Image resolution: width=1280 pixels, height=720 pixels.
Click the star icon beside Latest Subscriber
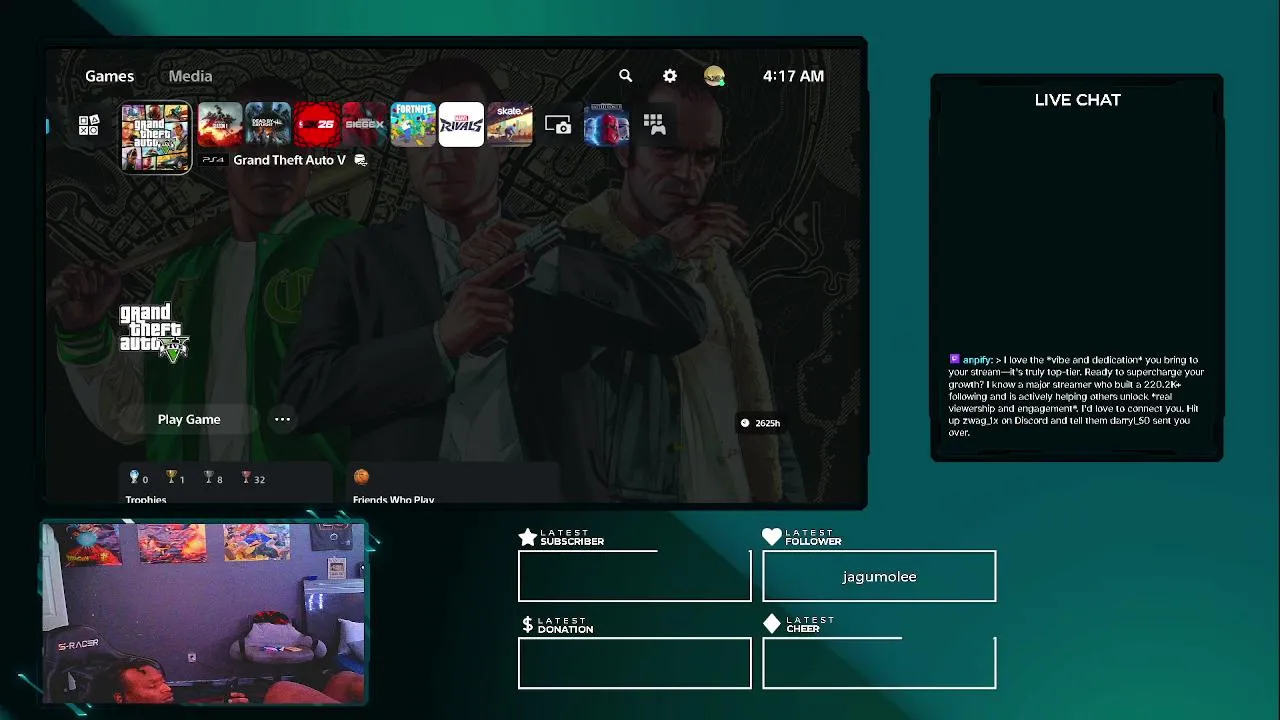point(528,537)
